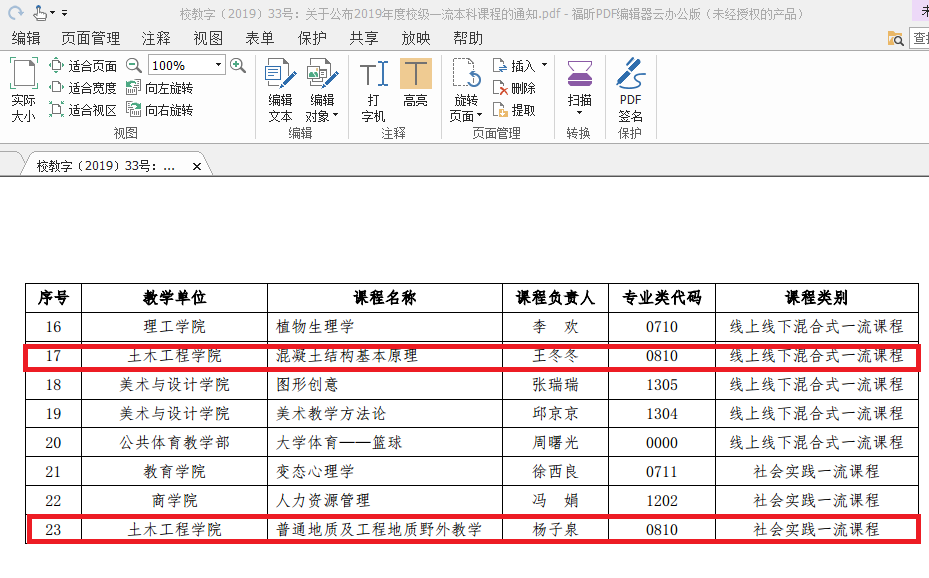Click the PDF Sign (PDF签名) icon
The height and width of the screenshot is (578, 929).
click(x=630, y=90)
